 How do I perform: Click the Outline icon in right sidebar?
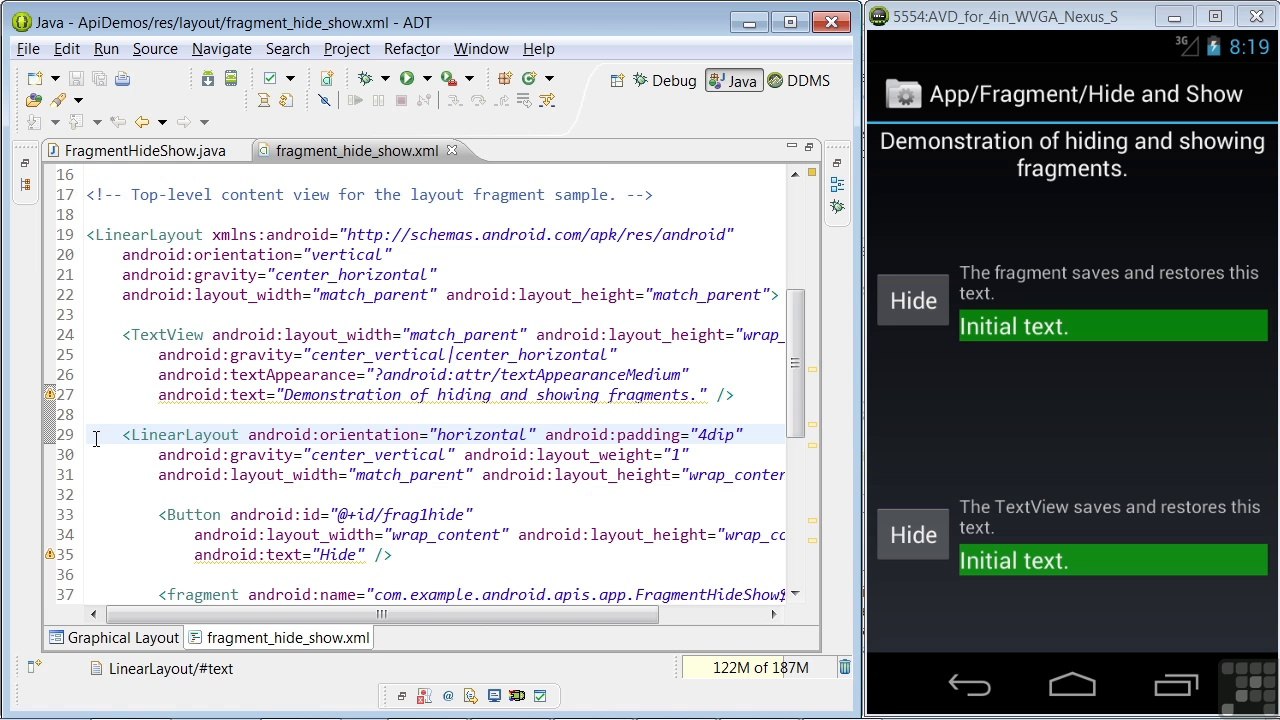837,184
